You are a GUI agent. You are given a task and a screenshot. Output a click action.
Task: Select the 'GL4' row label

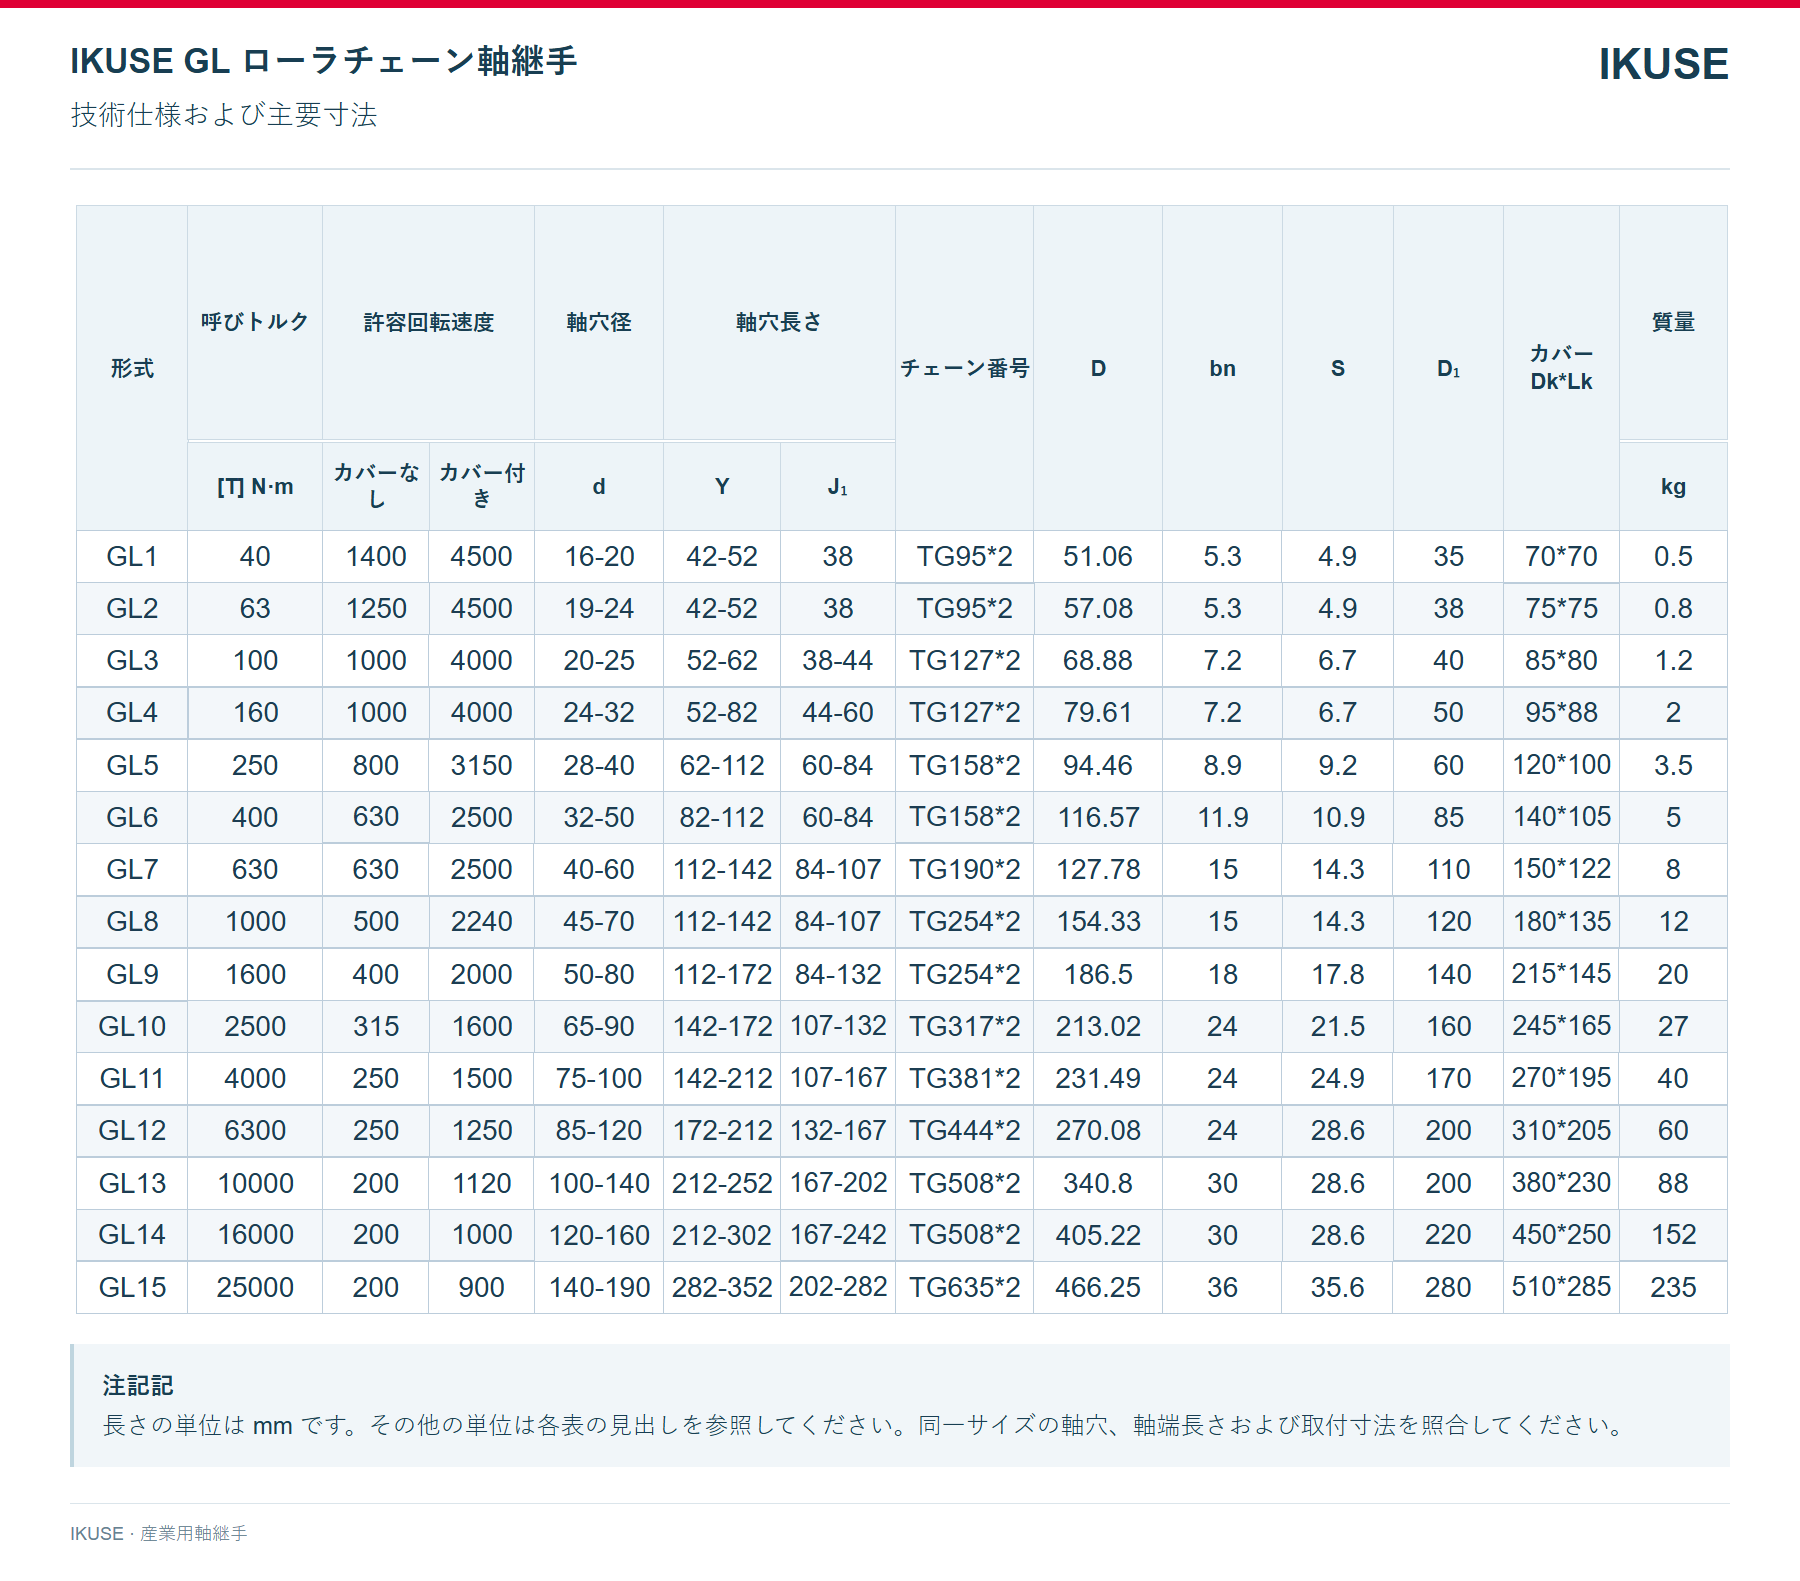pyautogui.click(x=132, y=713)
